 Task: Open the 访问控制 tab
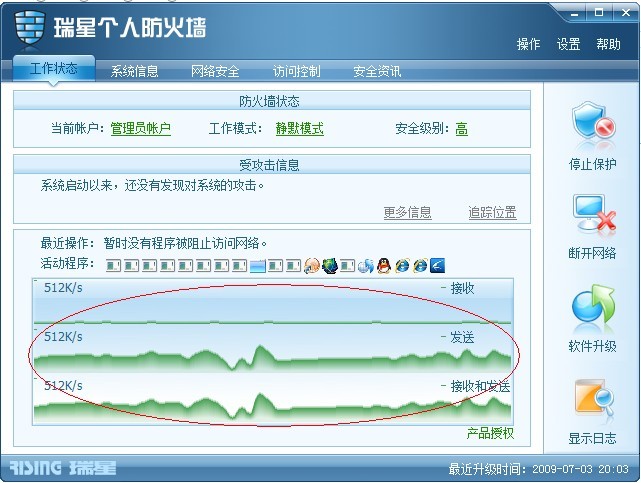[296, 72]
